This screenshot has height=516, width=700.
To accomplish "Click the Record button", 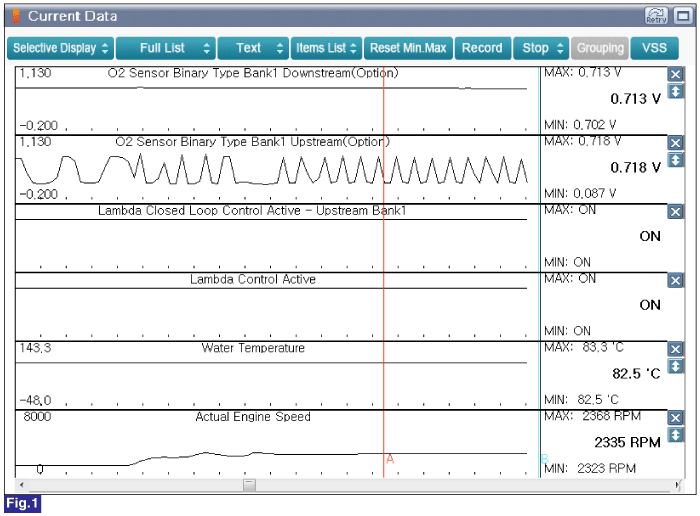I will pos(483,48).
